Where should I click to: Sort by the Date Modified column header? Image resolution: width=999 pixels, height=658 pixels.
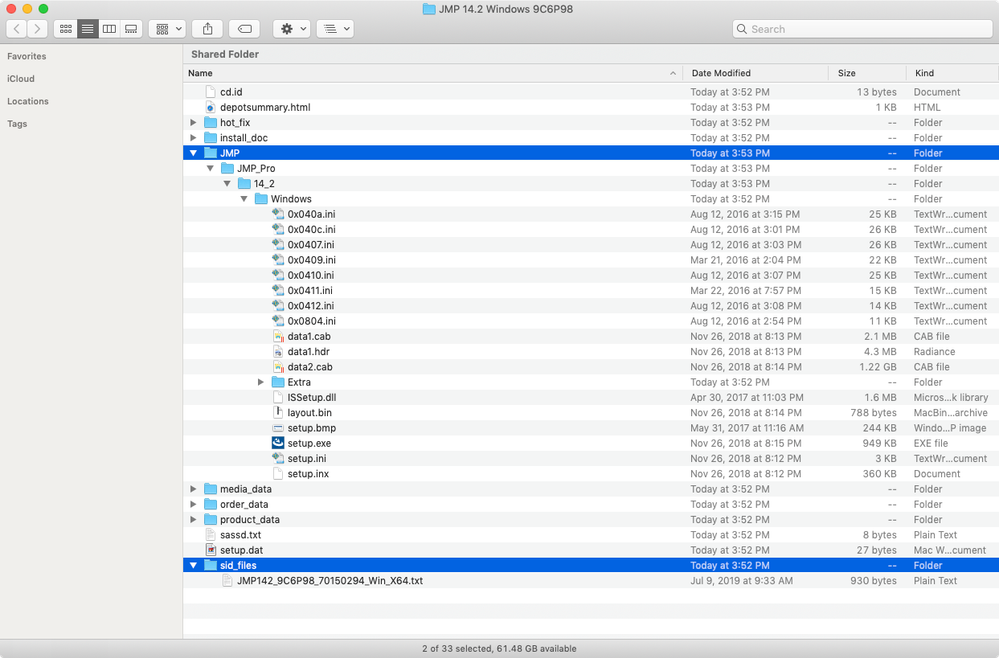point(756,73)
